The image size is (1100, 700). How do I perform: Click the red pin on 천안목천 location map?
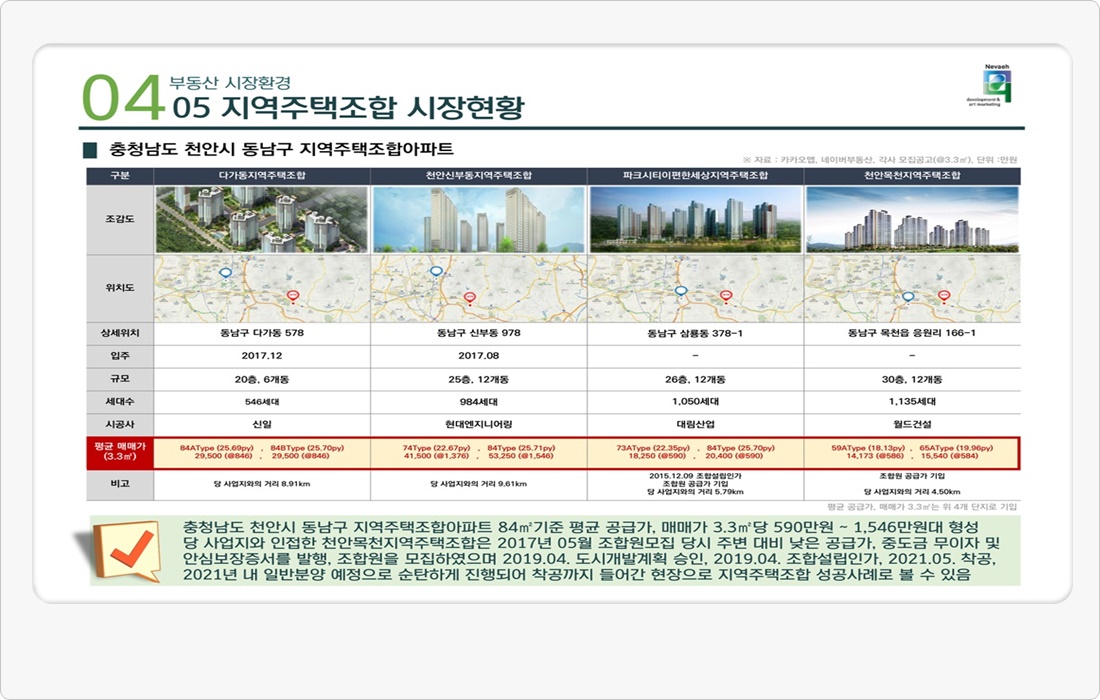(x=944, y=297)
